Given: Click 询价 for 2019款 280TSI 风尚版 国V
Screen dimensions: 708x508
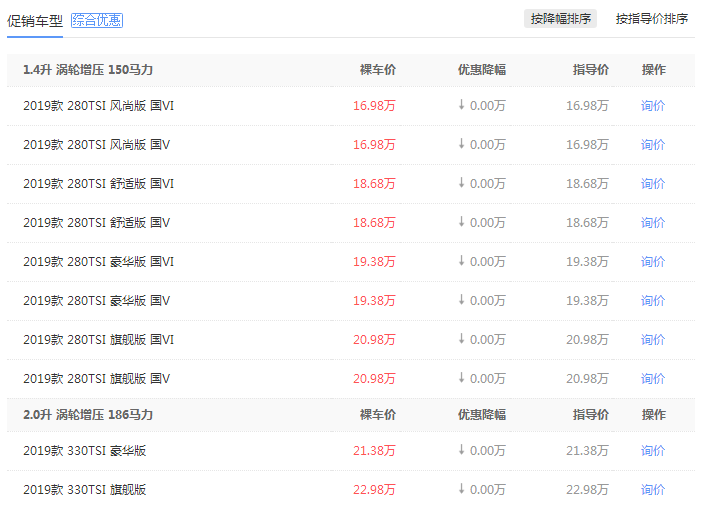Looking at the screenshot, I should (653, 145).
